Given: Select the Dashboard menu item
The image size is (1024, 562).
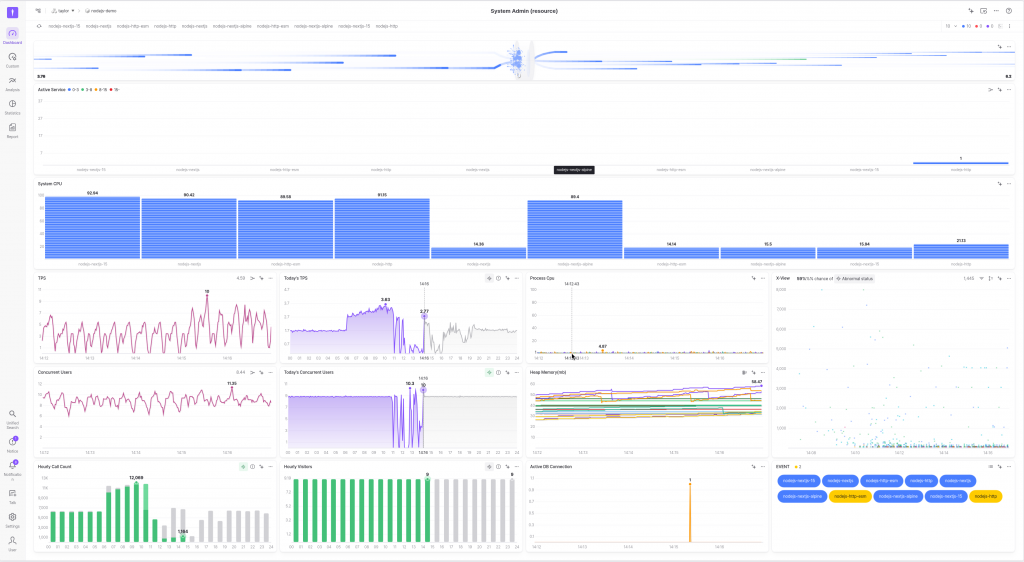Looking at the screenshot, I should tap(12, 36).
